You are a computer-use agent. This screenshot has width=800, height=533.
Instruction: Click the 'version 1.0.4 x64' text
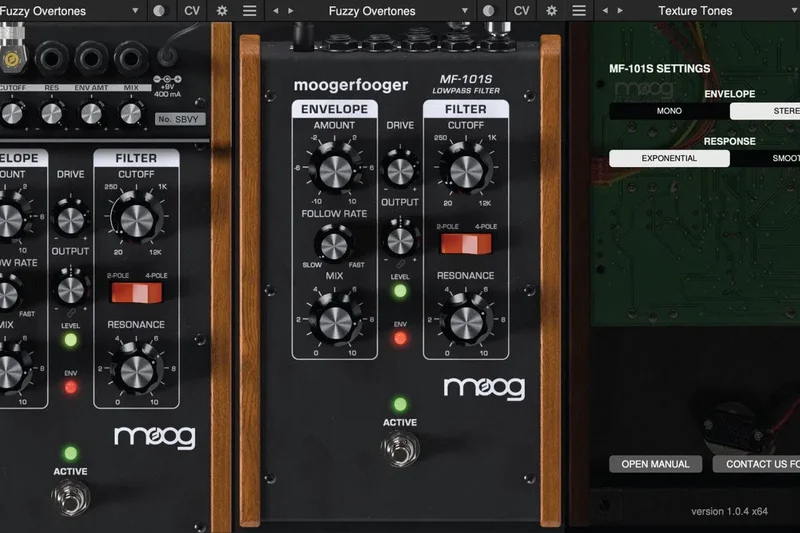730,511
